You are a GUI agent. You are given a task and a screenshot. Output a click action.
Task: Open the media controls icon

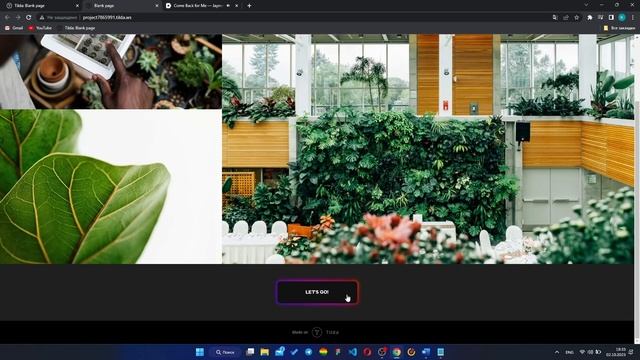pyautogui.click(x=600, y=18)
